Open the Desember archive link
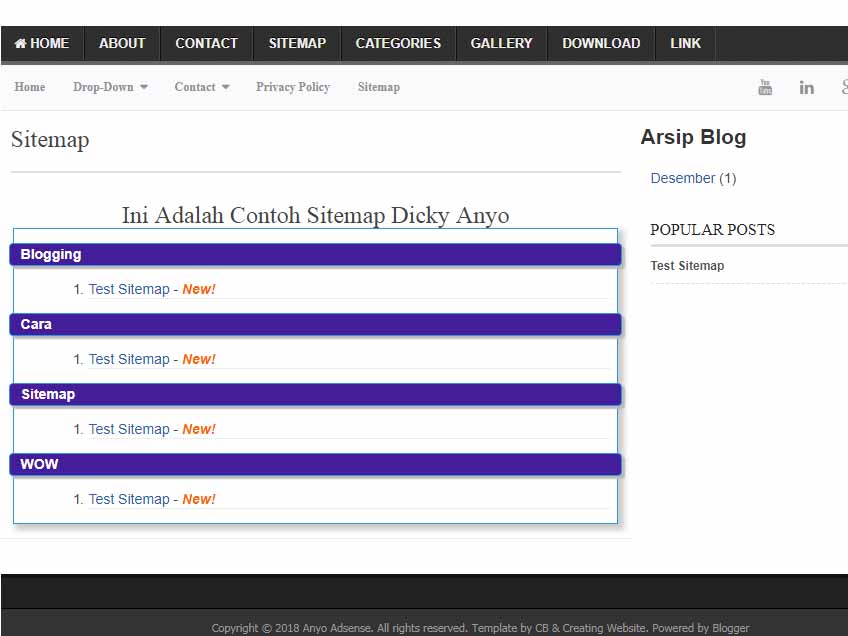The image size is (848, 636). 682,178
